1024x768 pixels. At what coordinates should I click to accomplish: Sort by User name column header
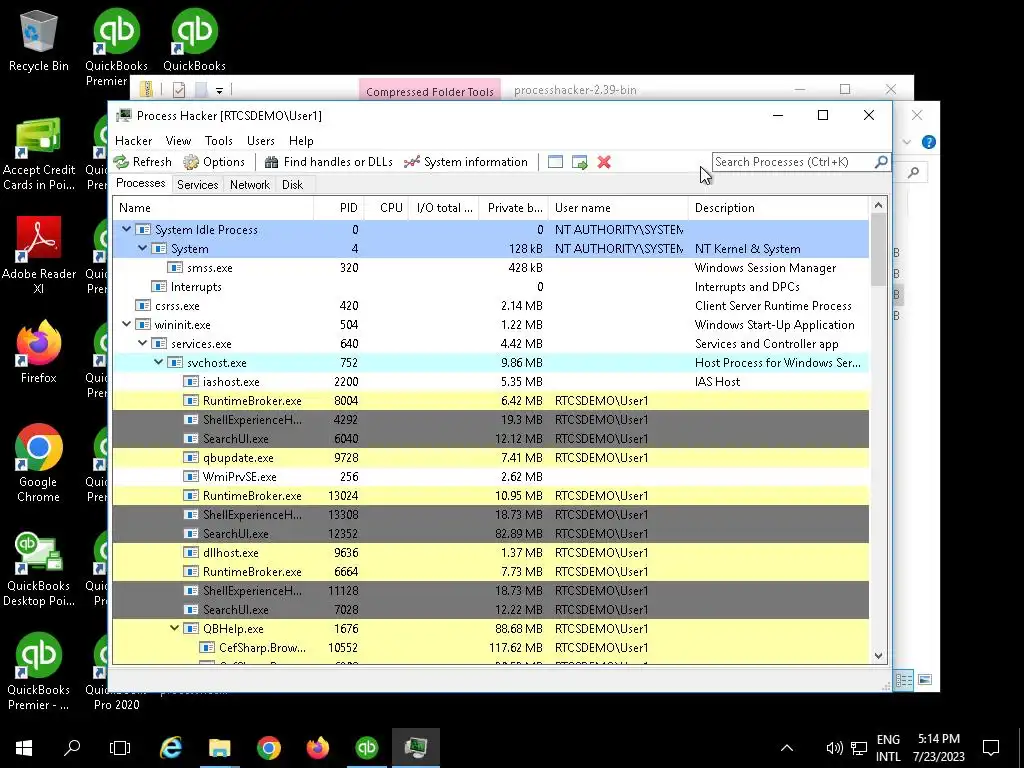point(618,208)
